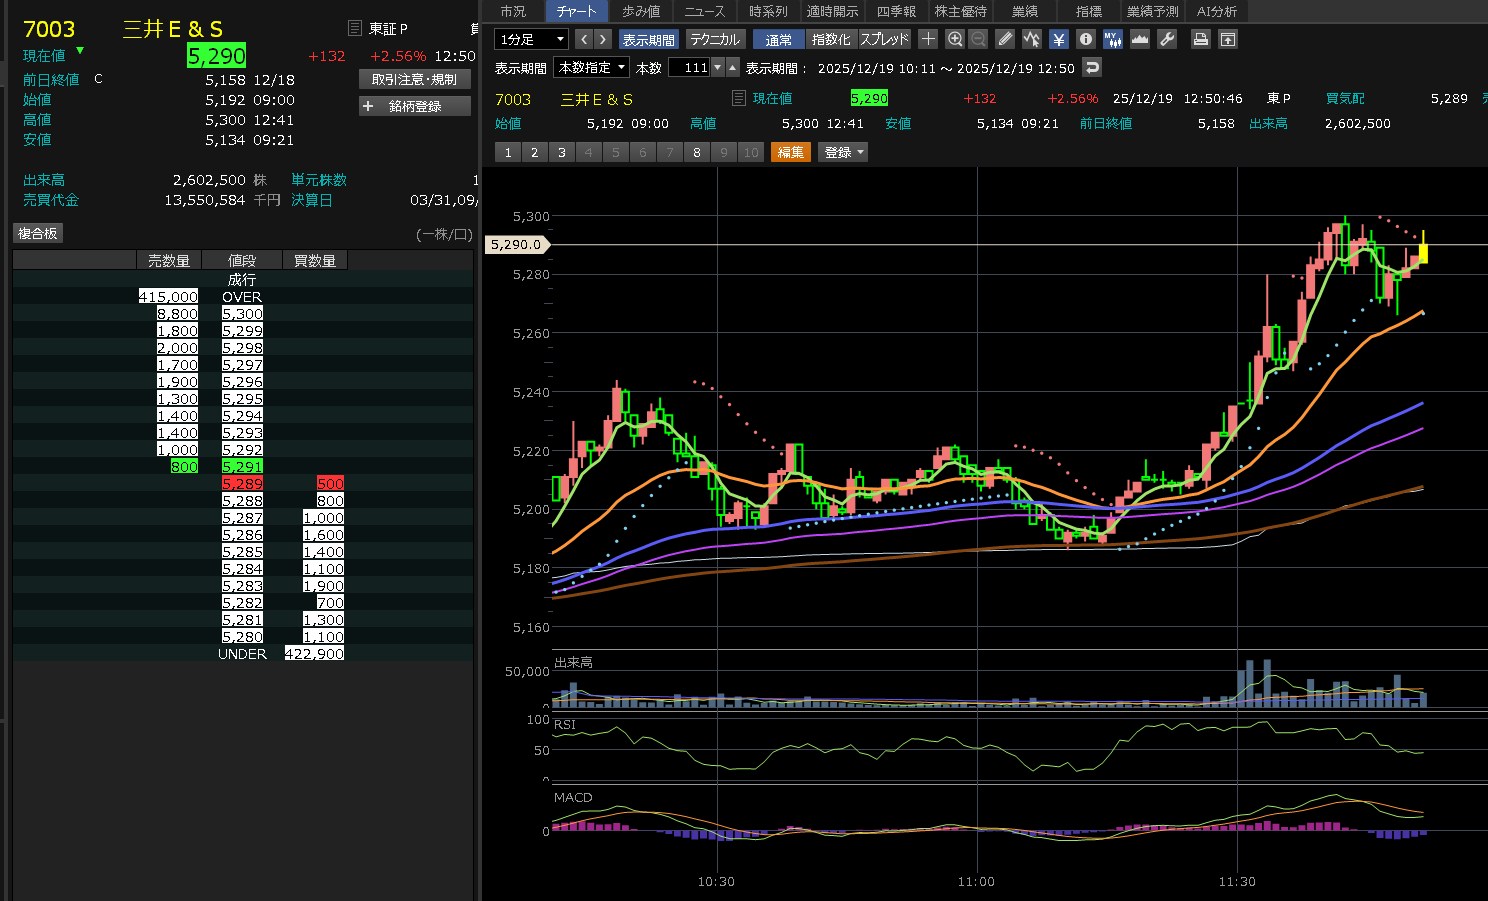The width and height of the screenshot is (1488, 901).
Task: Open the info circle icon
Action: pos(1086,39)
